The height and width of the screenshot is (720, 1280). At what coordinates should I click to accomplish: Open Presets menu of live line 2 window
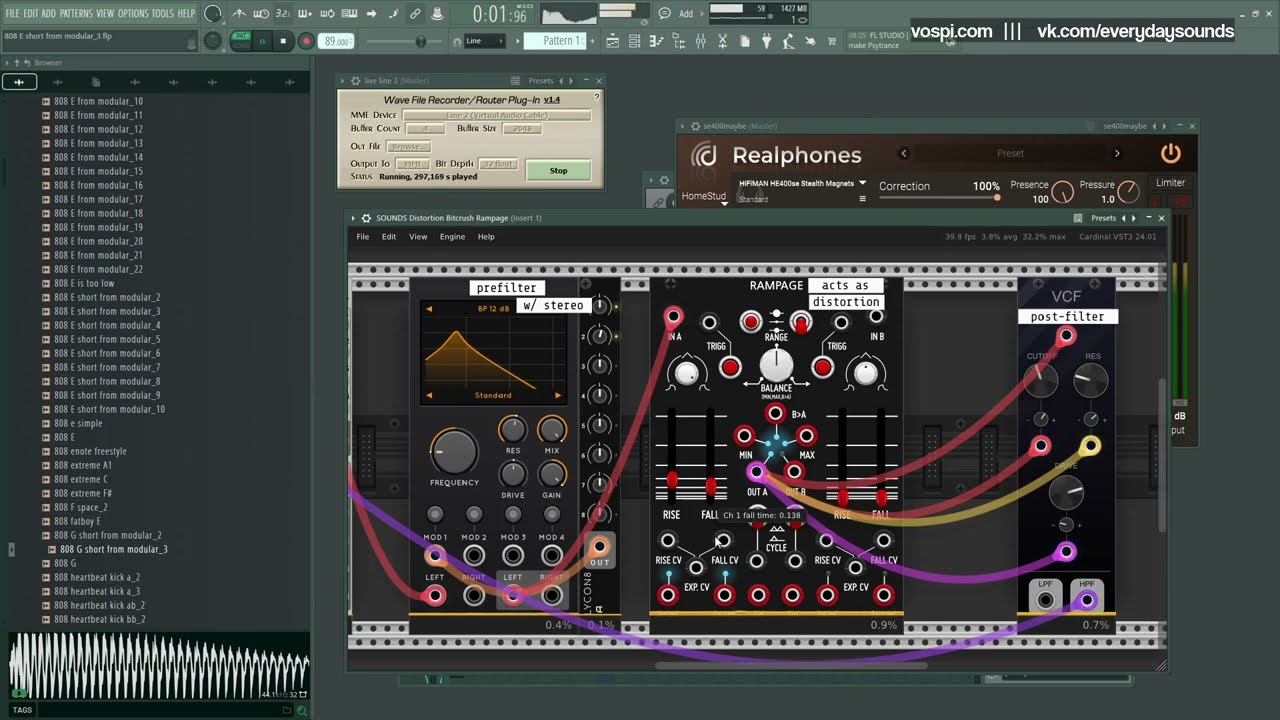pyautogui.click(x=541, y=81)
